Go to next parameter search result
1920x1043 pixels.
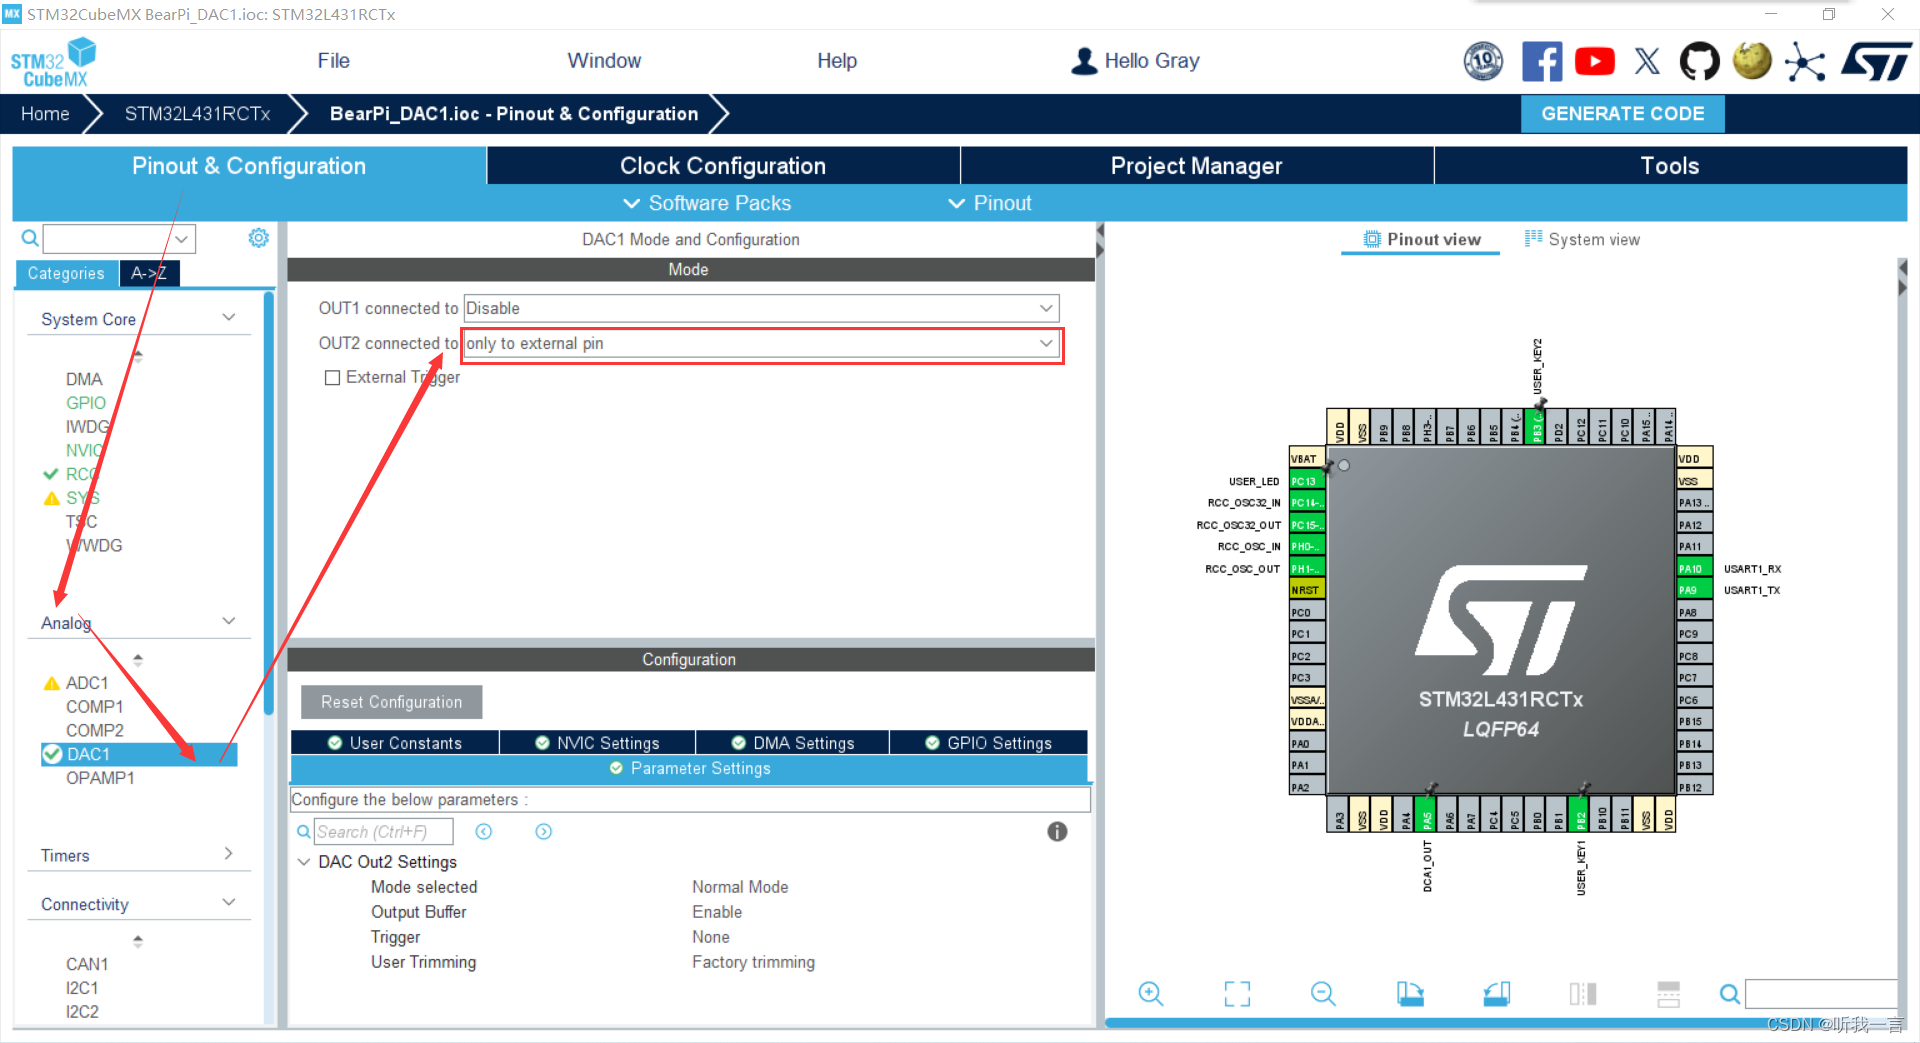543,832
